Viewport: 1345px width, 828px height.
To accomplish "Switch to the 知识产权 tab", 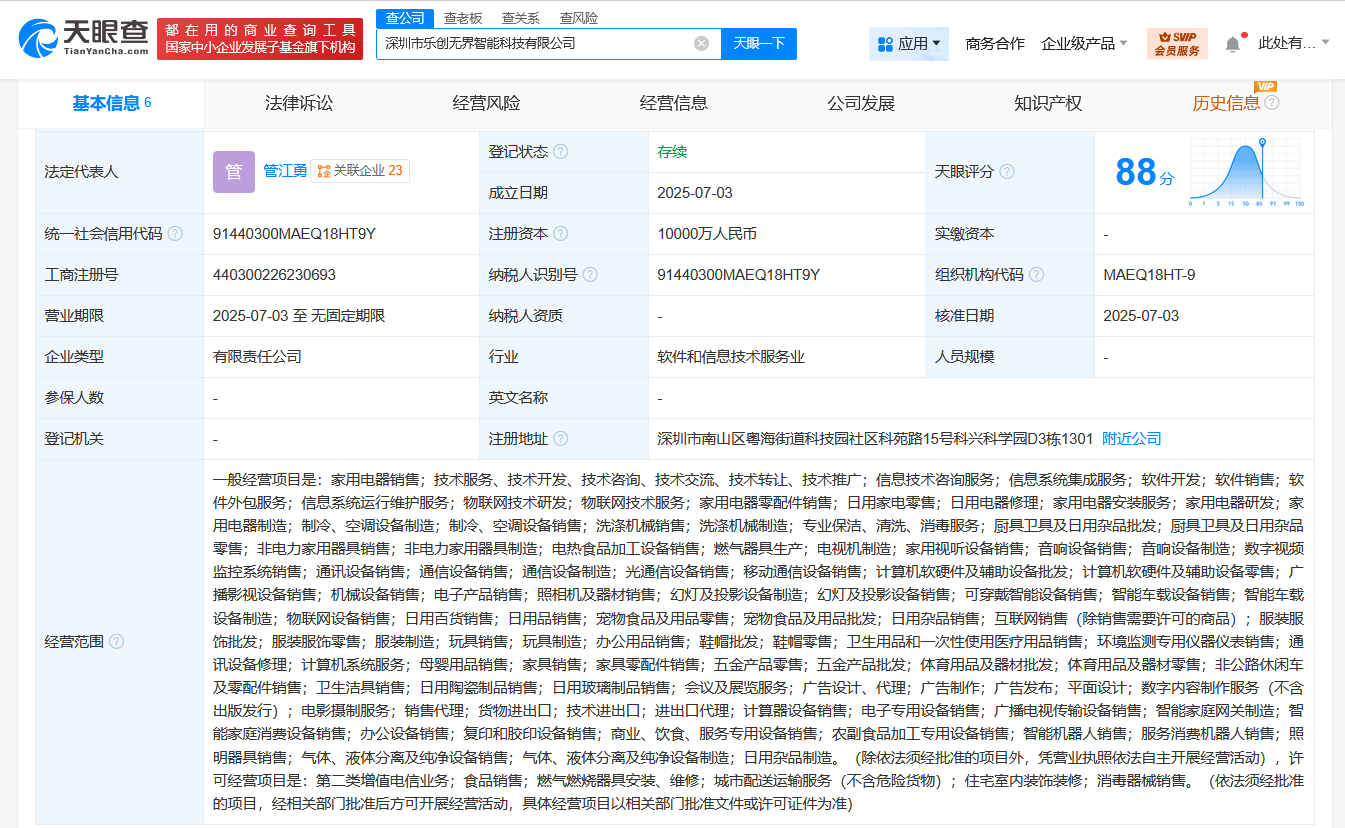I will click(x=1047, y=103).
